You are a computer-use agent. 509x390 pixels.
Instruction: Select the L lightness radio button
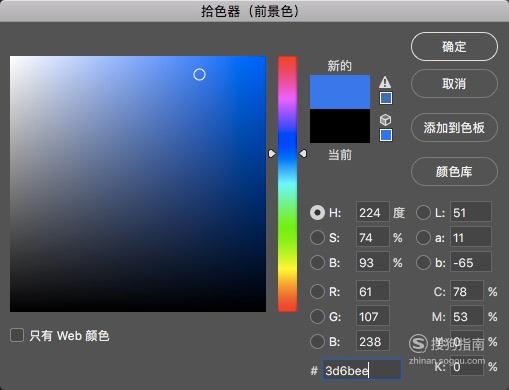[x=423, y=213]
